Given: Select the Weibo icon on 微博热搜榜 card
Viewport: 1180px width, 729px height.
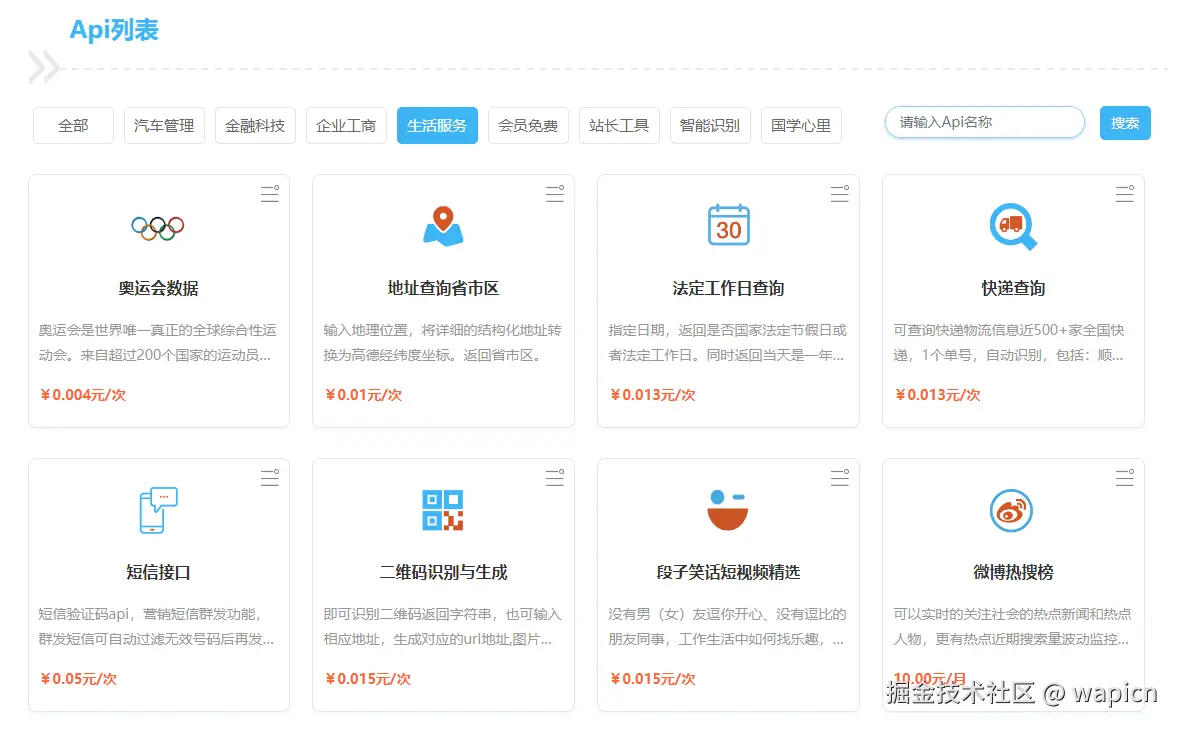Looking at the screenshot, I should pos(1012,510).
